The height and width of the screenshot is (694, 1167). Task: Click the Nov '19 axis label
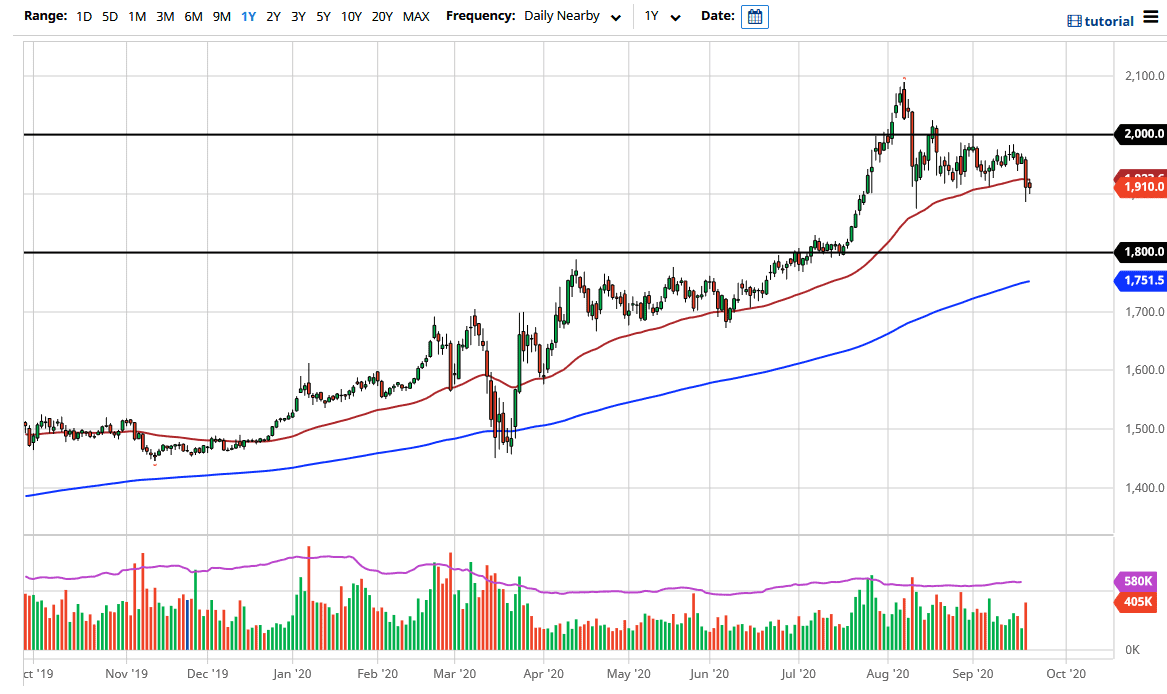pyautogui.click(x=127, y=674)
